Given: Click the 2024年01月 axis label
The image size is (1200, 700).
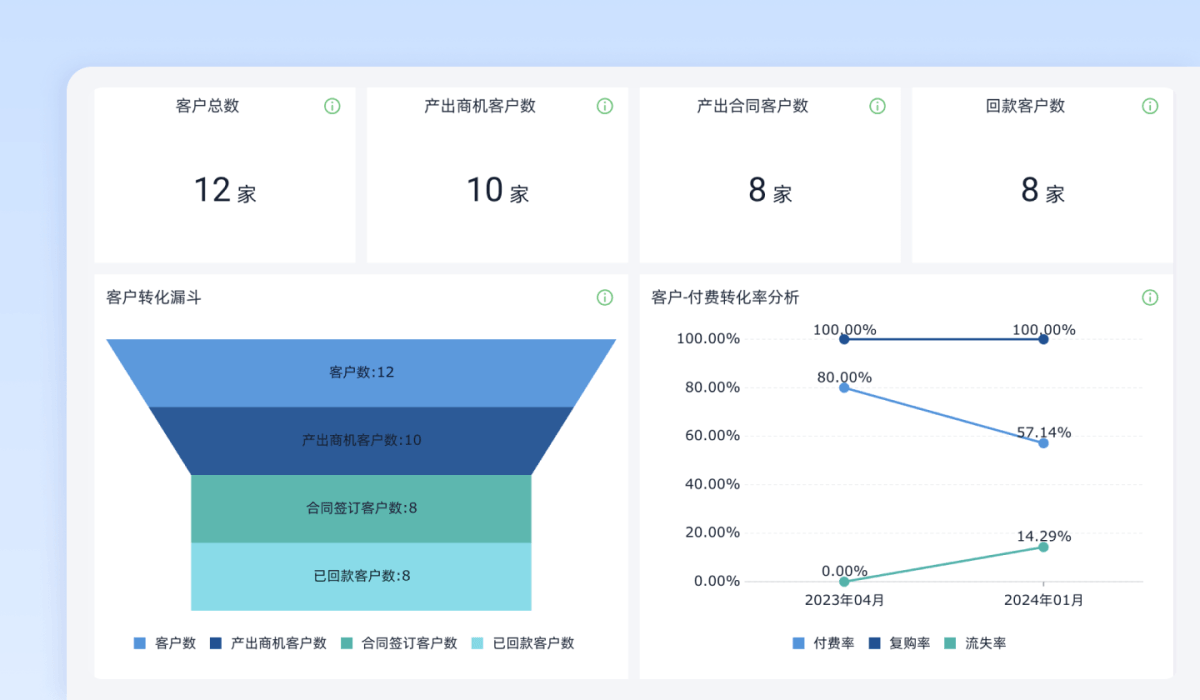Looking at the screenshot, I should [1043, 601].
